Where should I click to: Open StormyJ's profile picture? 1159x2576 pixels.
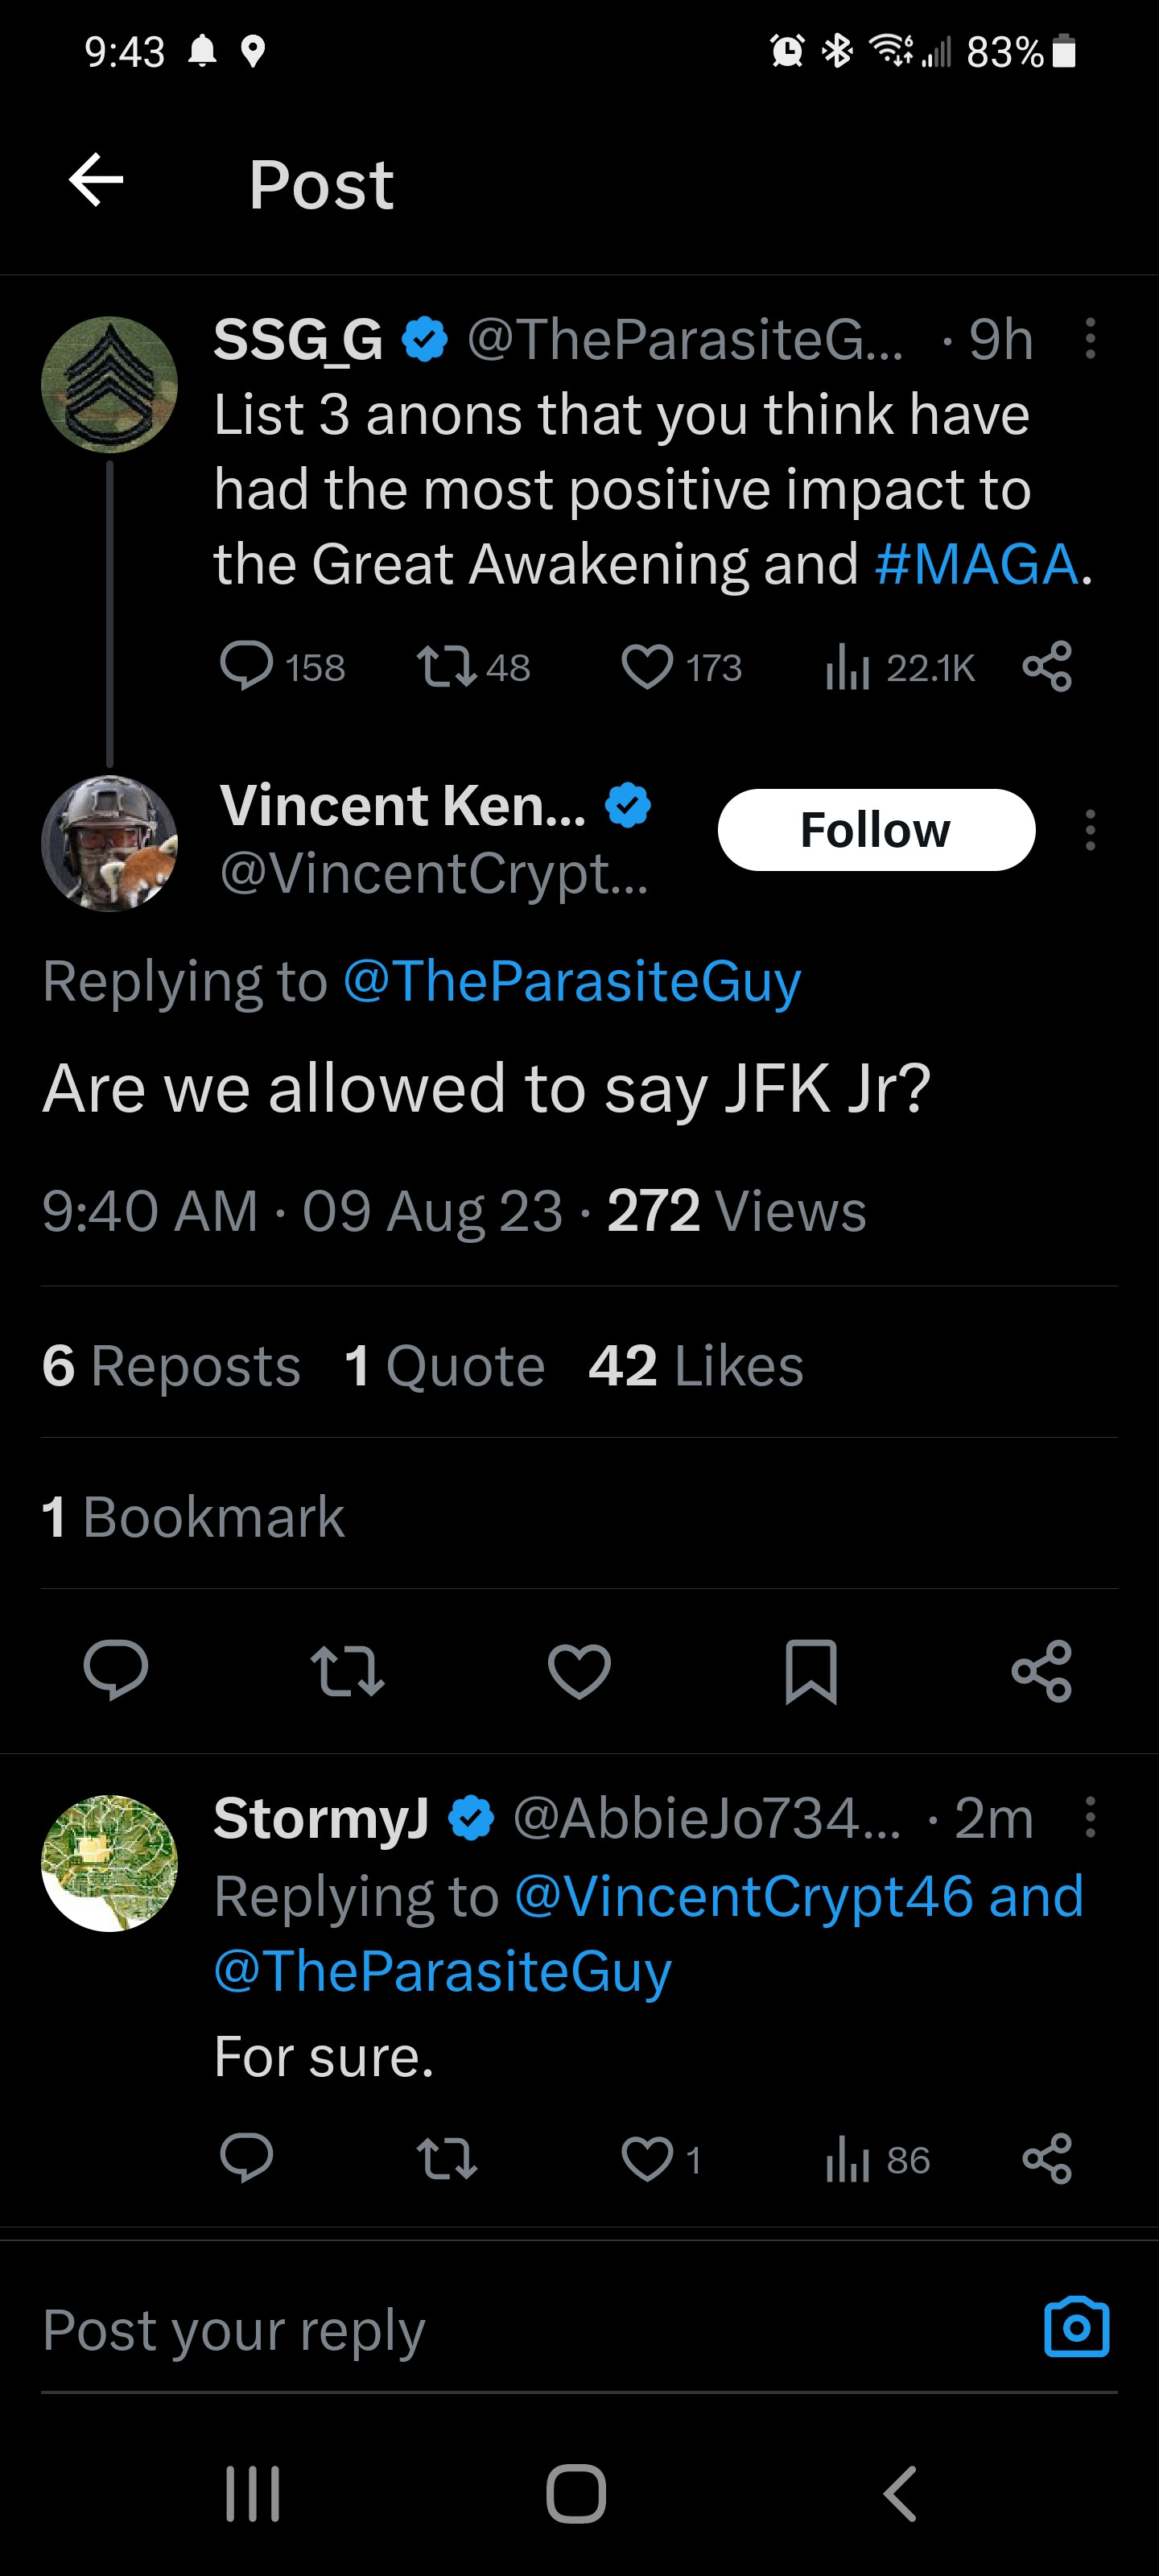[109, 1863]
